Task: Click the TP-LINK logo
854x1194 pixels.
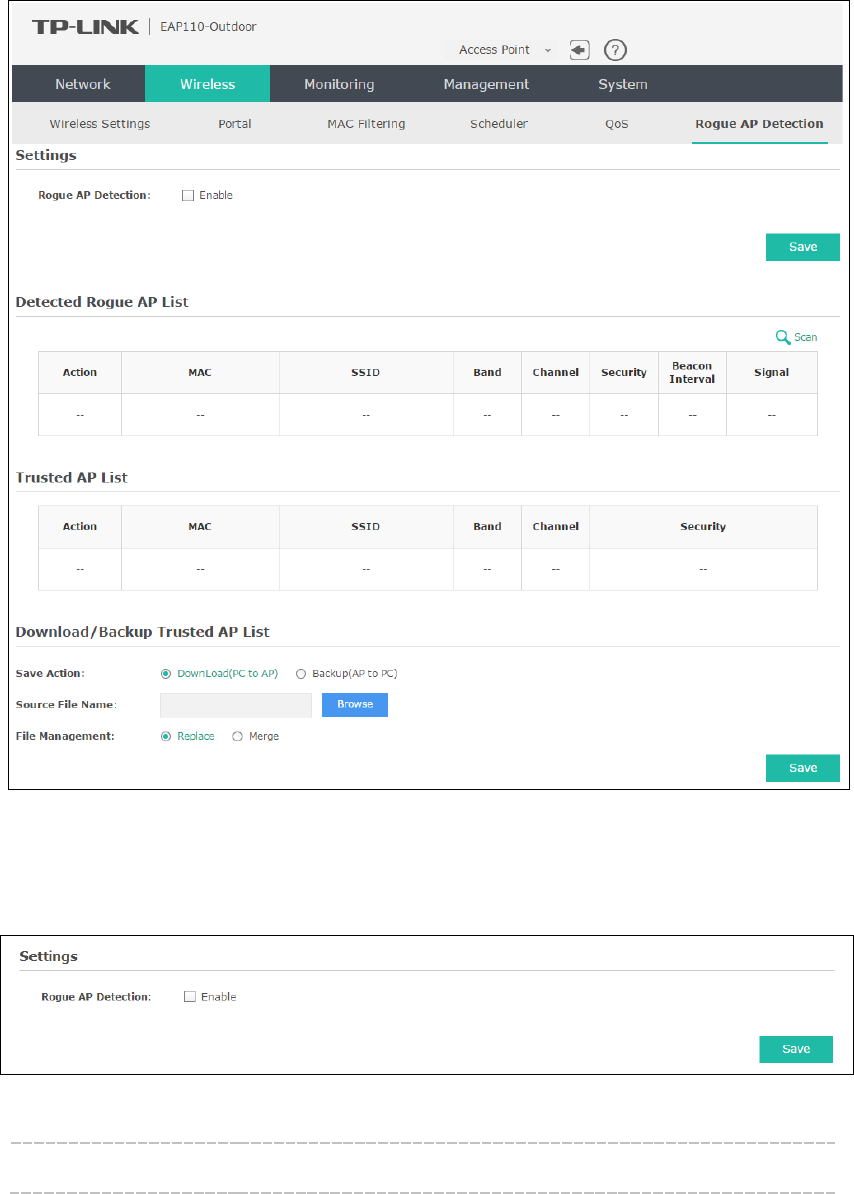Action: pyautogui.click(x=84, y=27)
